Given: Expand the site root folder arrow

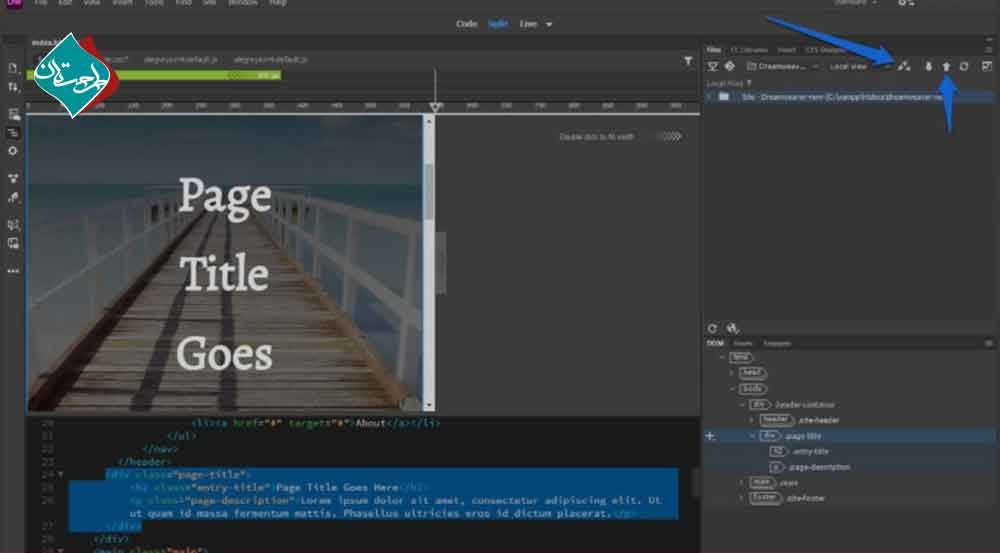Looking at the screenshot, I should point(709,97).
